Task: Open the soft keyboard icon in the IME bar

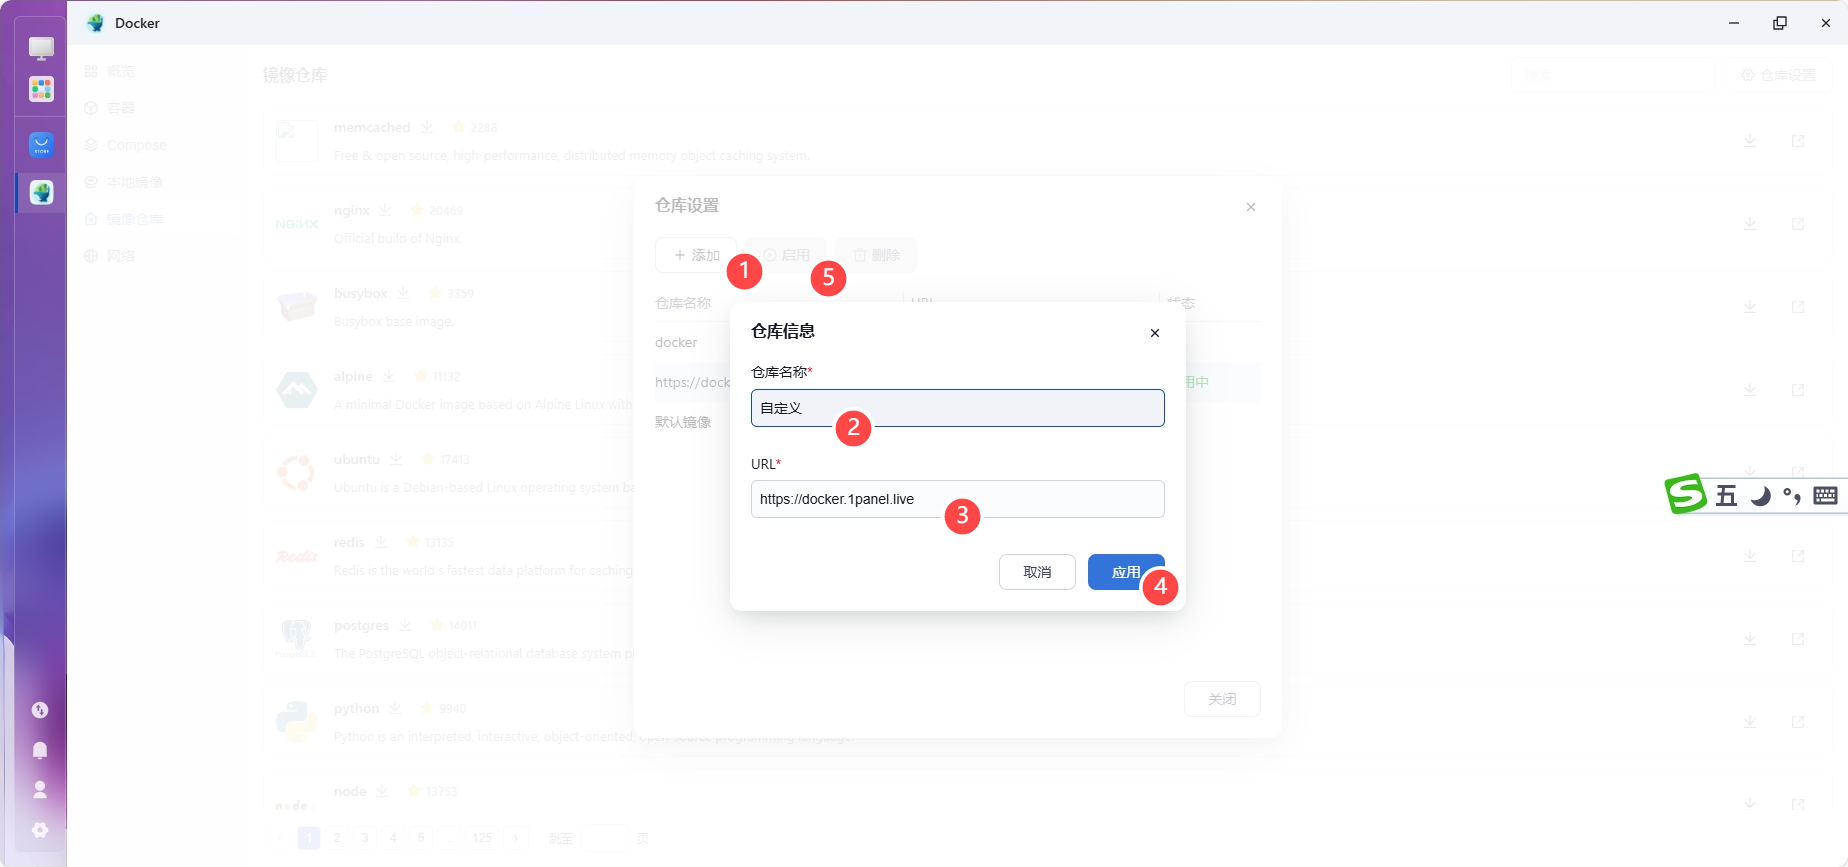Action: (1825, 496)
